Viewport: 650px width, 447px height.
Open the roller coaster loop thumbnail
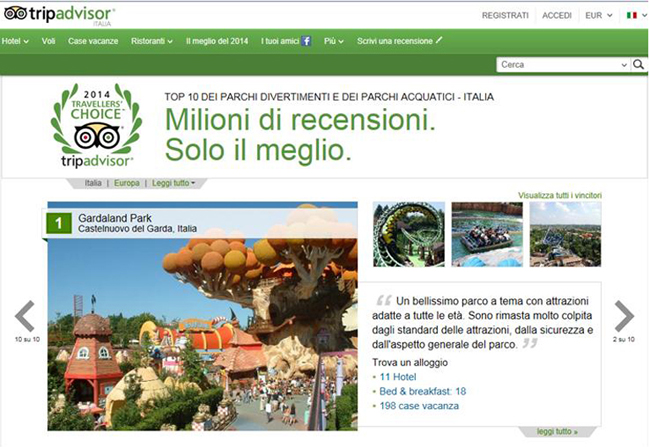point(409,234)
